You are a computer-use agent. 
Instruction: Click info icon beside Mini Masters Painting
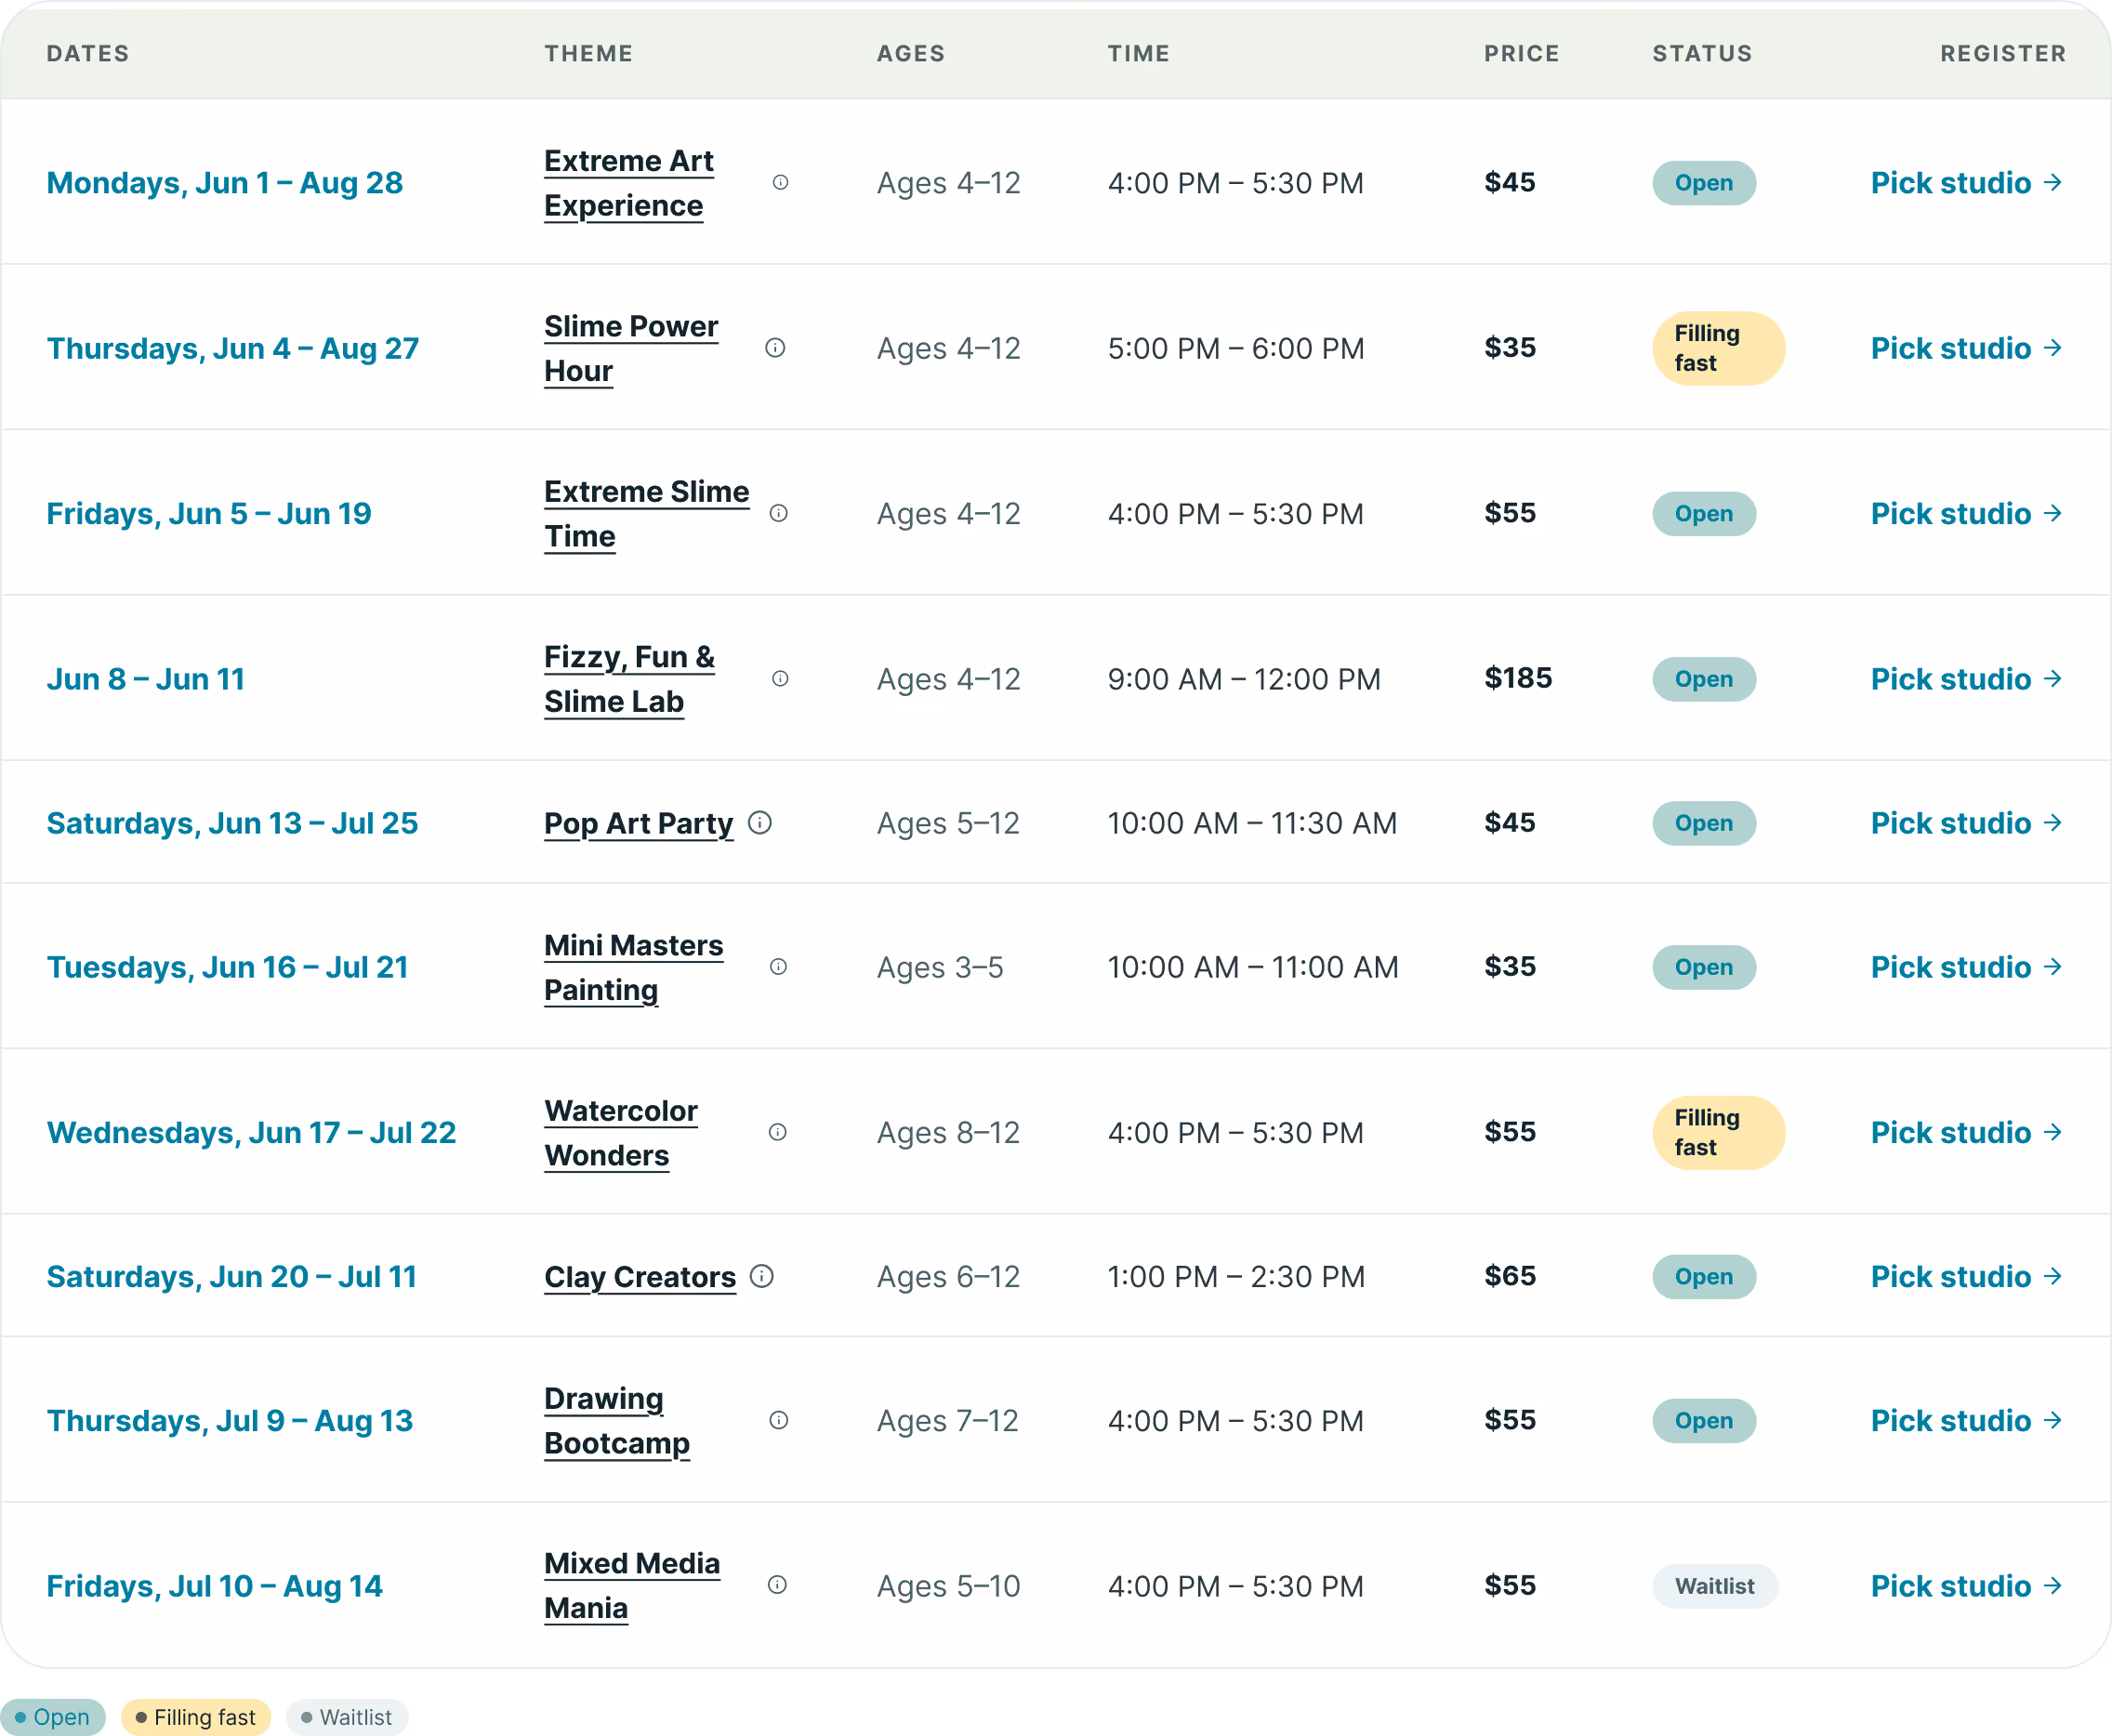click(x=778, y=967)
